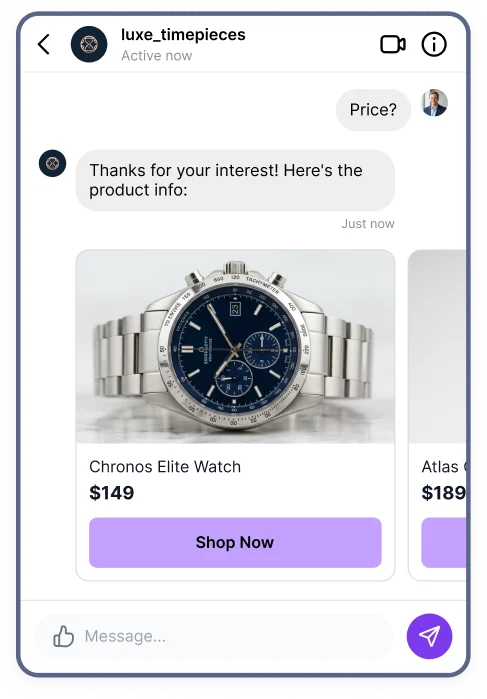Send a thumbs-up like reaction
Image resolution: width=487 pixels, height=699 pixels.
(x=63, y=636)
